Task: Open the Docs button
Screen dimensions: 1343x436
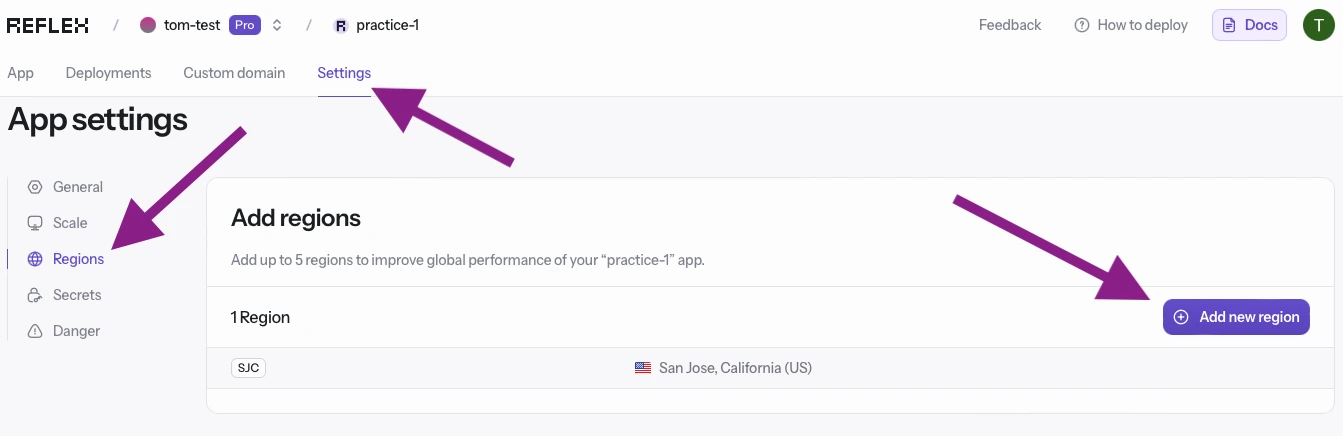Action: [1249, 25]
